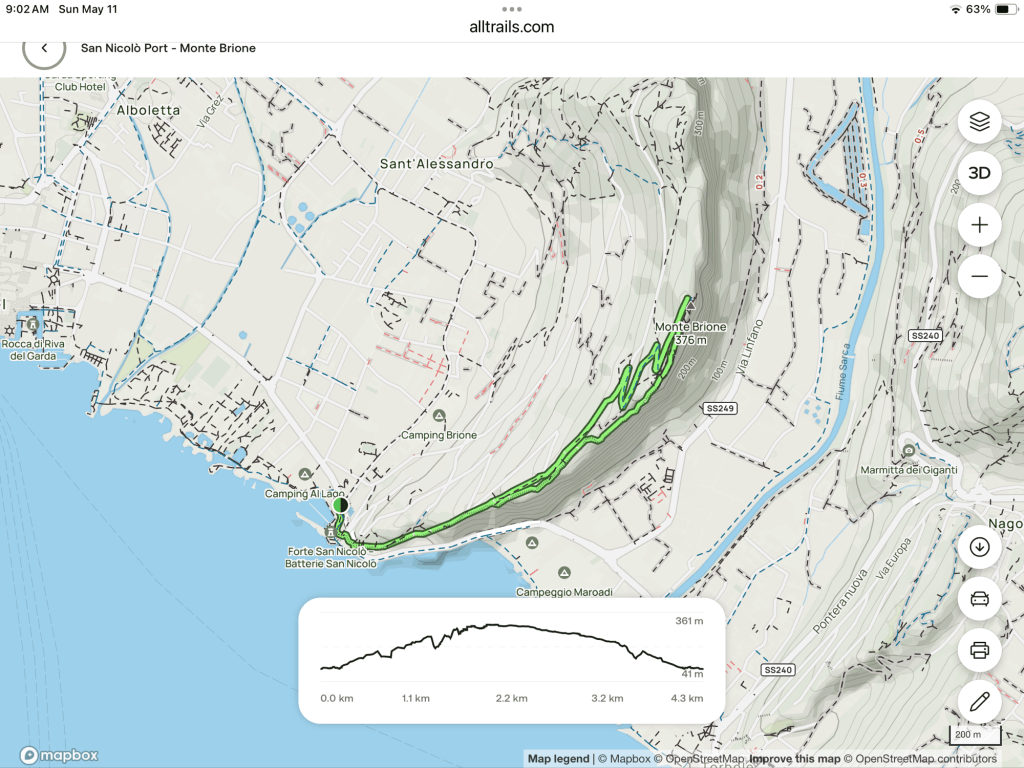
Task: Select the Marmitta dei Giganti marker
Action: tap(909, 450)
